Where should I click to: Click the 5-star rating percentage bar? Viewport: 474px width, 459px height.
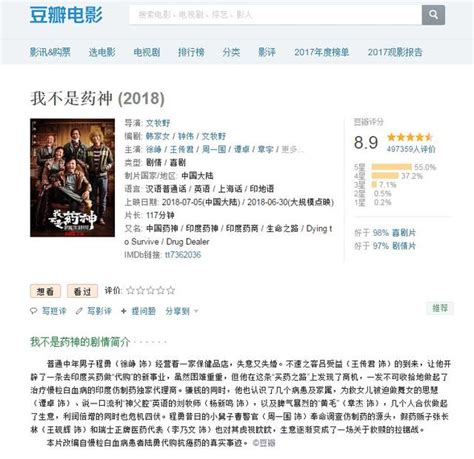(x=392, y=167)
